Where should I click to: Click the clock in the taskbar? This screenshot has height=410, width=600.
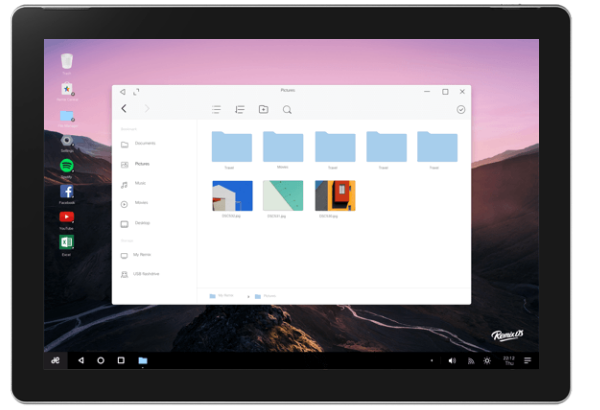(x=509, y=361)
